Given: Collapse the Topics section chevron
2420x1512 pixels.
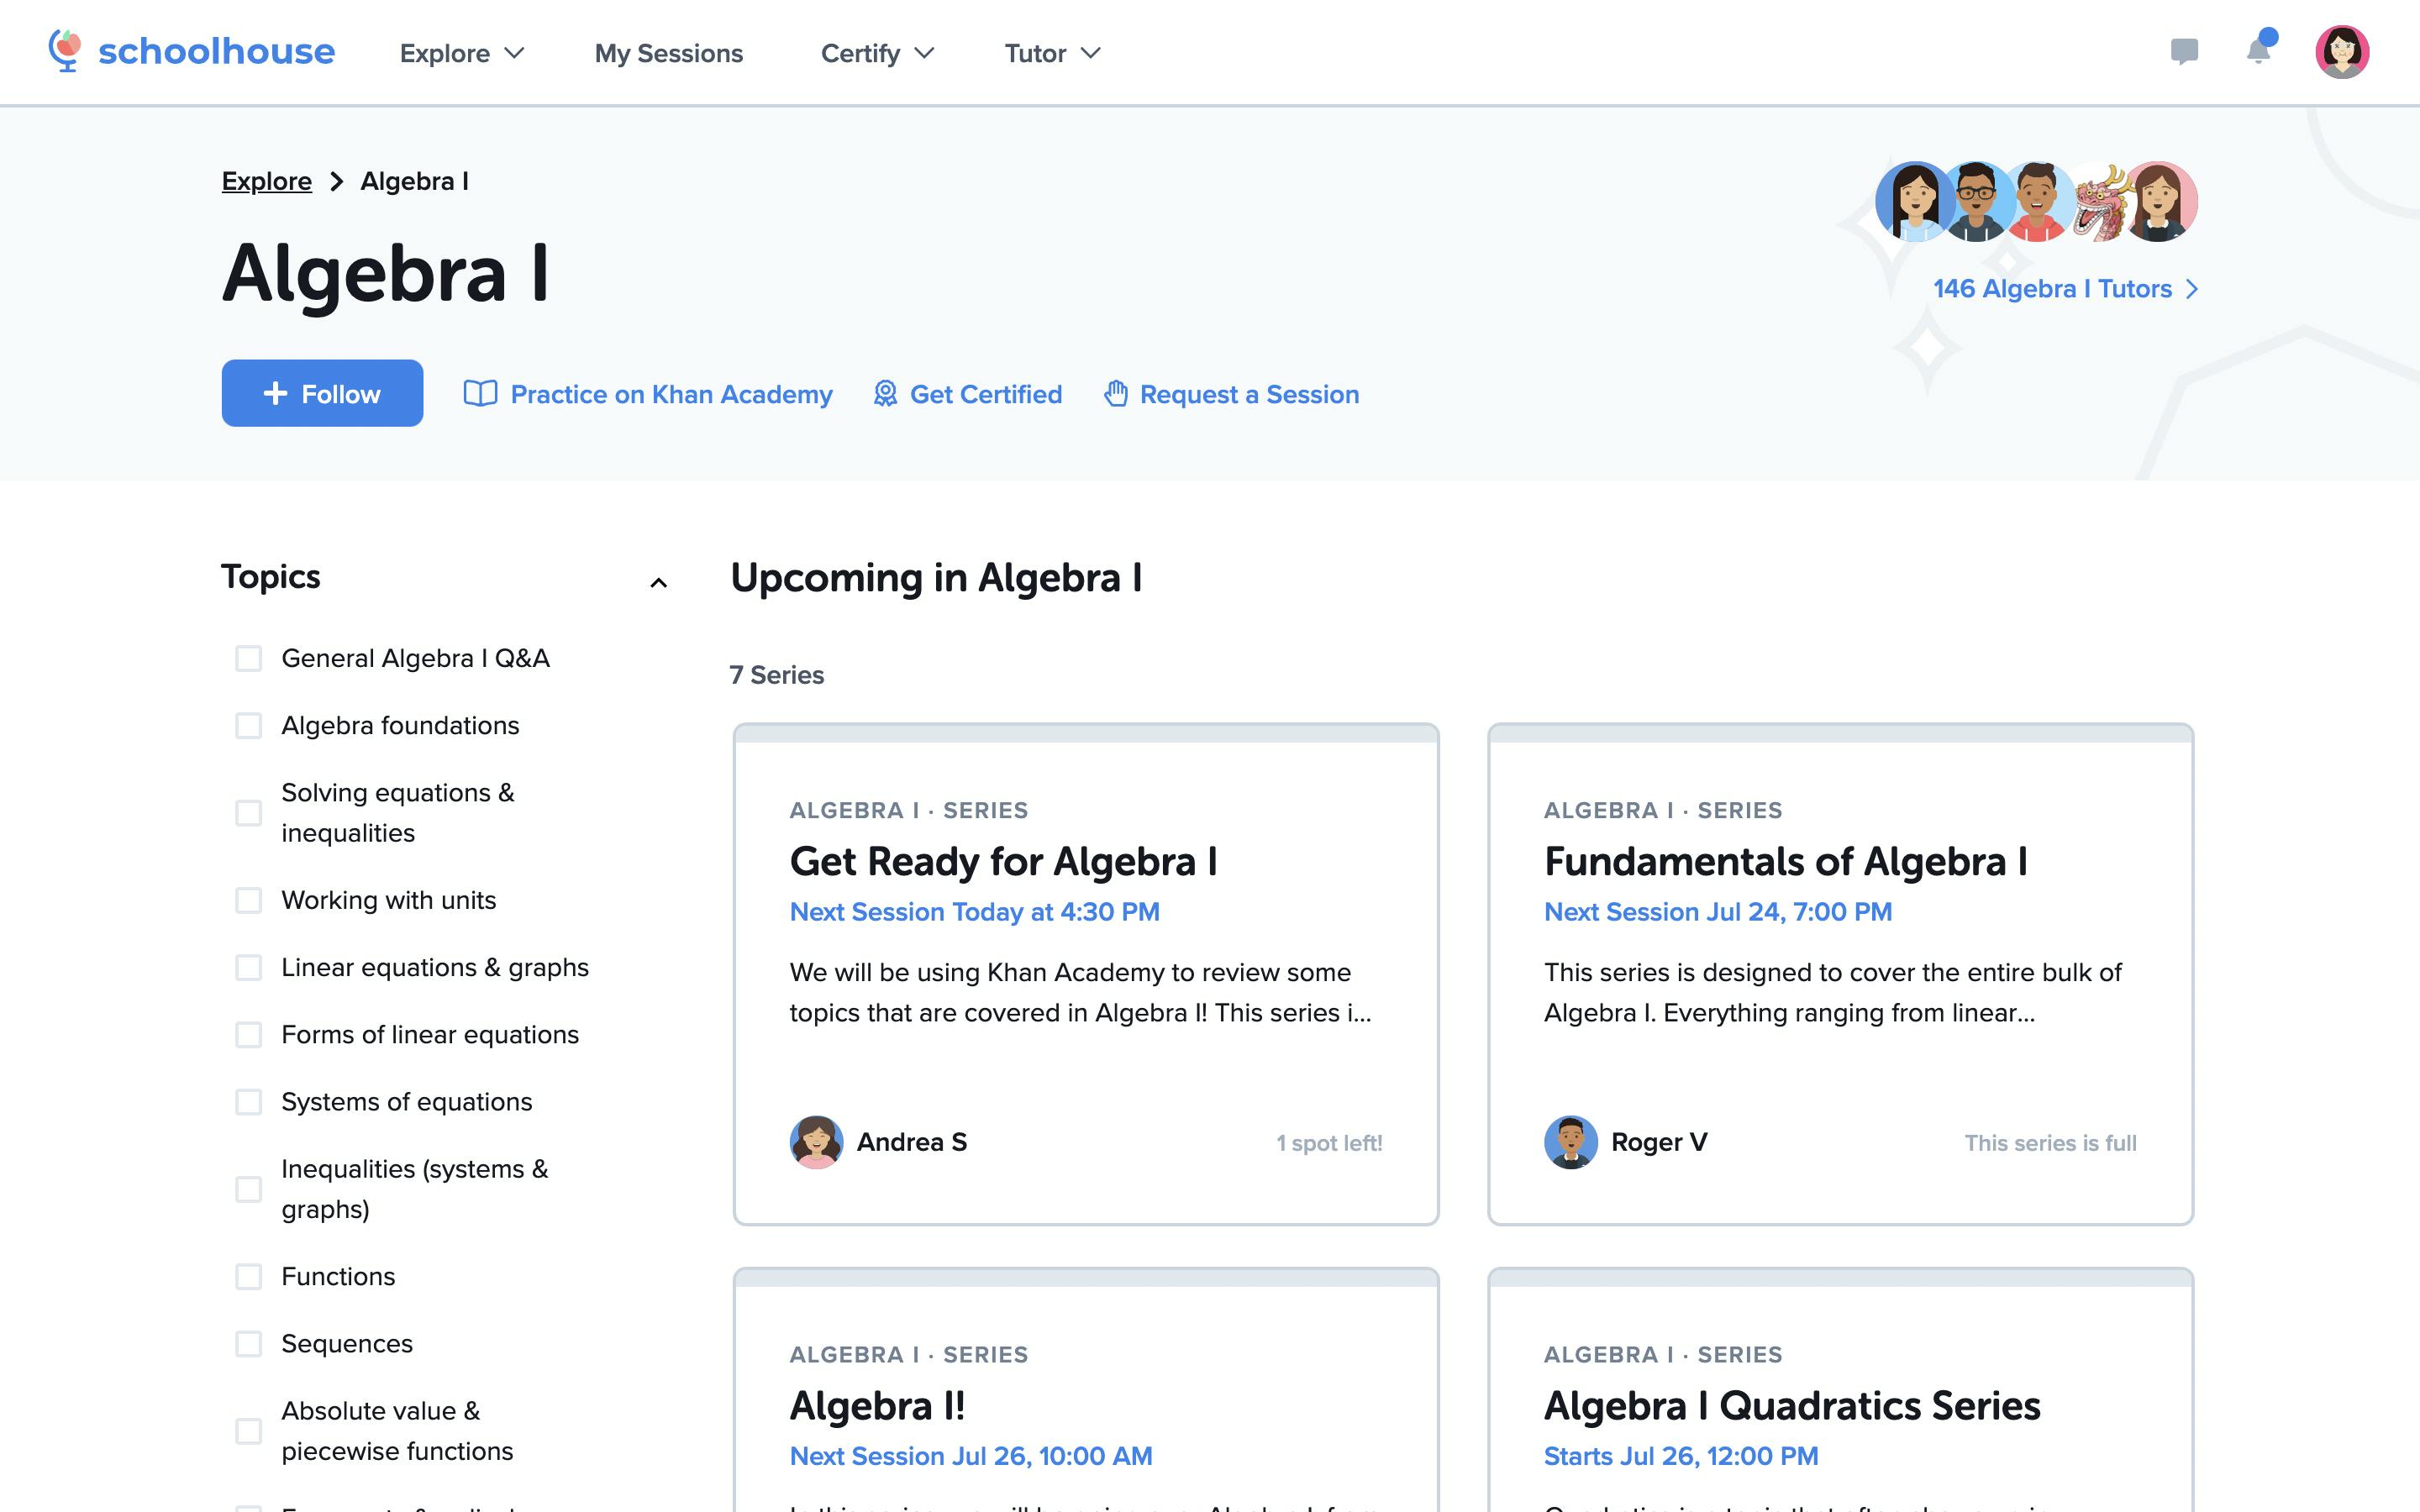Looking at the screenshot, I should point(658,583).
